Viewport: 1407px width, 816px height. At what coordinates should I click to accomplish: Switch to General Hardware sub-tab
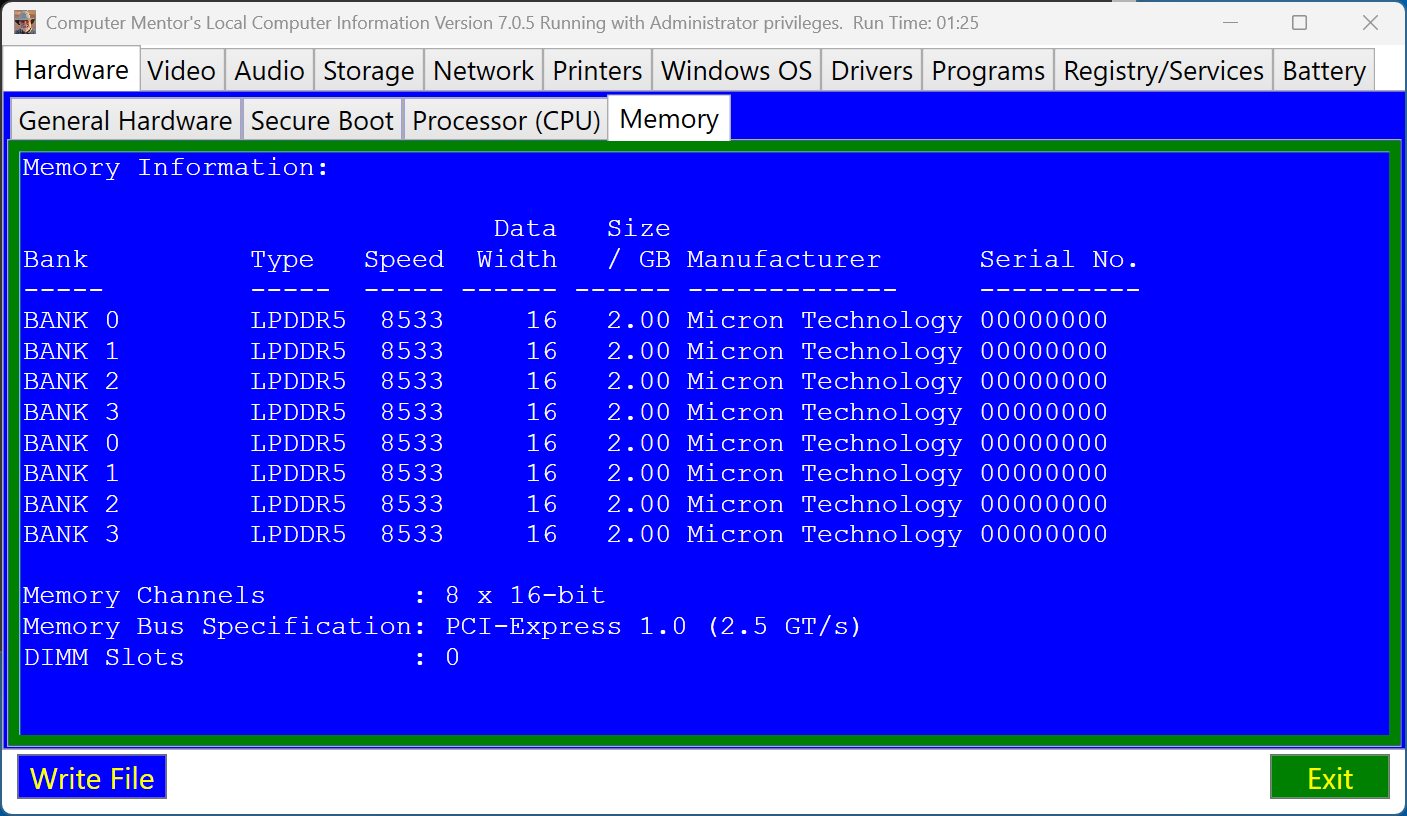pos(125,120)
